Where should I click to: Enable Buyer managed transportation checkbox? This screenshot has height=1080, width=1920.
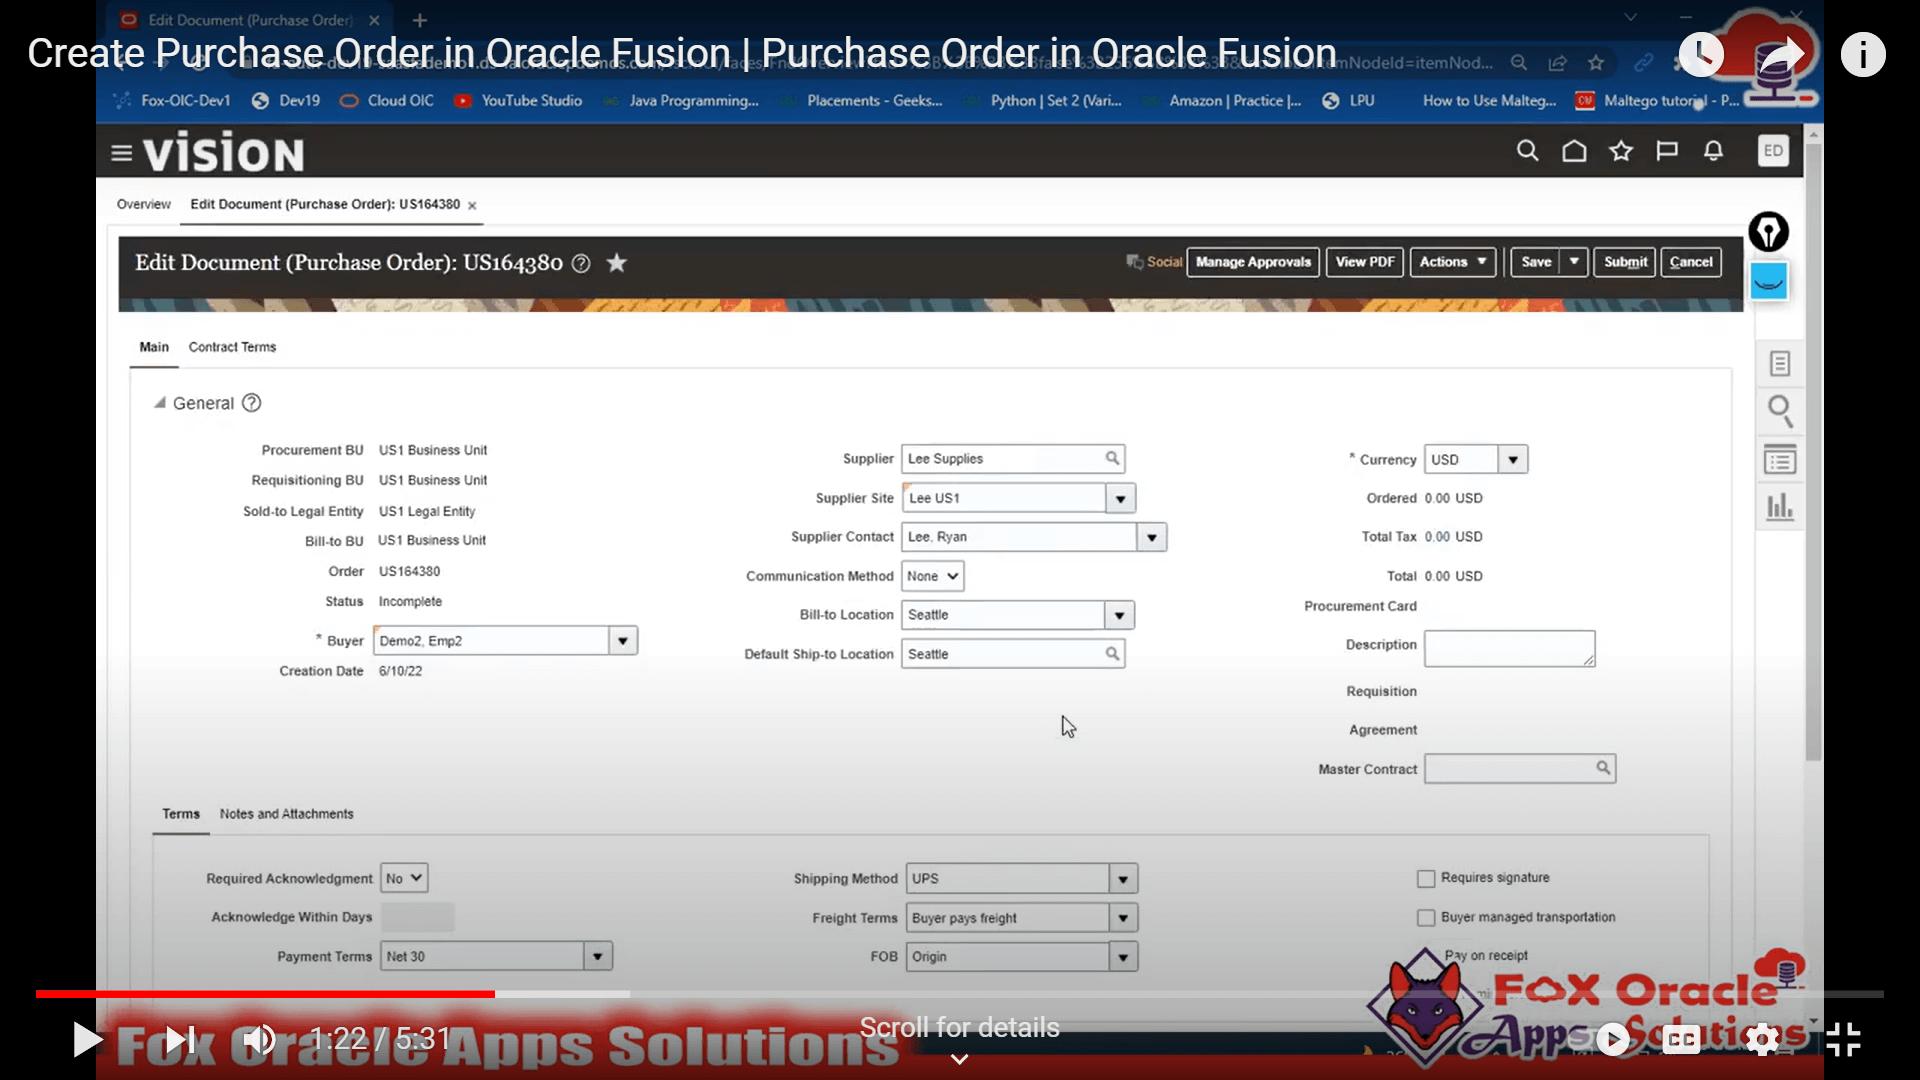pyautogui.click(x=1426, y=918)
